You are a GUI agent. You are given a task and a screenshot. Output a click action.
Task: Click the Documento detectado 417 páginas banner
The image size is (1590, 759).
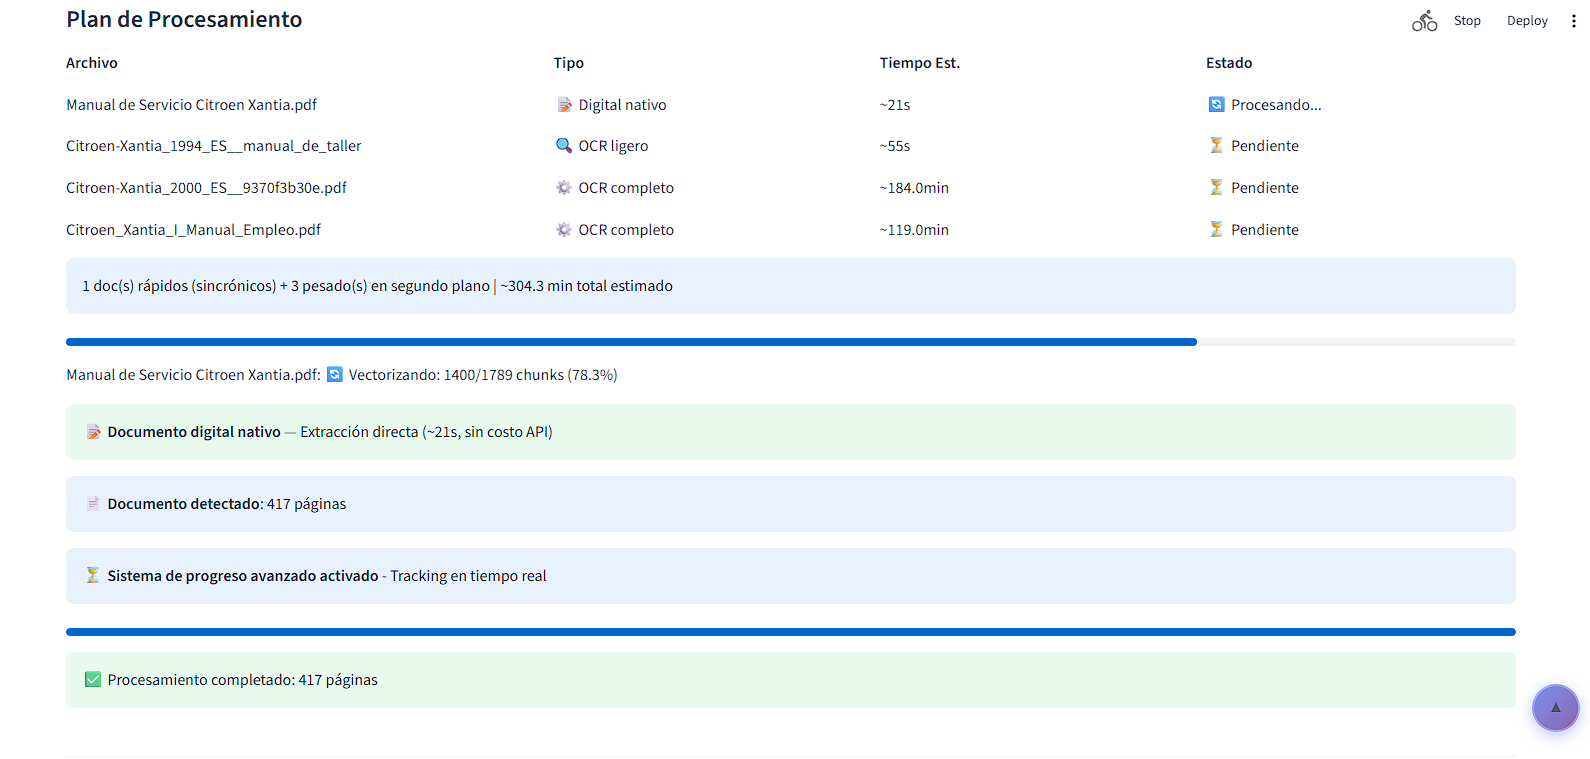point(790,504)
